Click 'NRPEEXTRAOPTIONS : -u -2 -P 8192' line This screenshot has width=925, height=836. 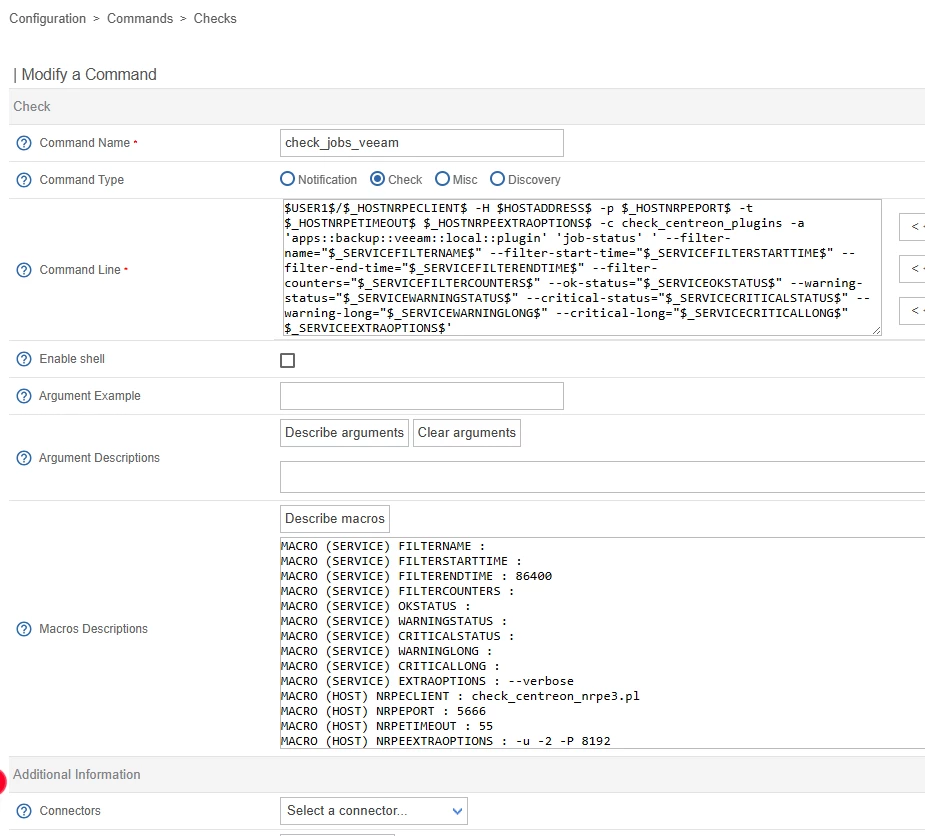(446, 742)
